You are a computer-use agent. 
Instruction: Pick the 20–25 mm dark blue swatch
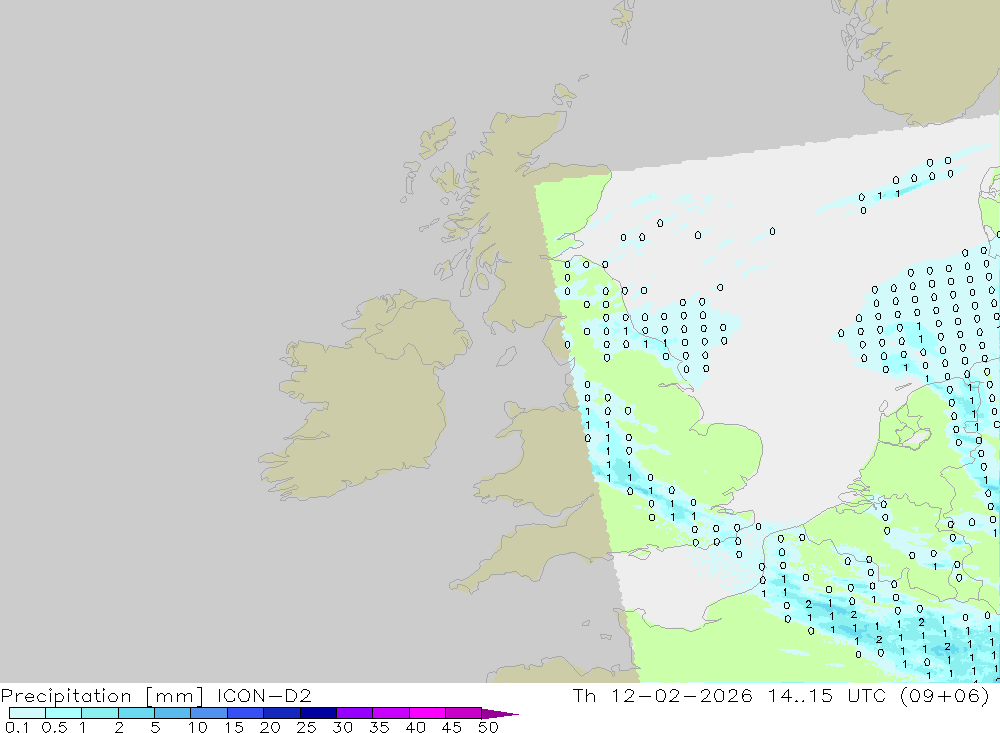point(281,713)
